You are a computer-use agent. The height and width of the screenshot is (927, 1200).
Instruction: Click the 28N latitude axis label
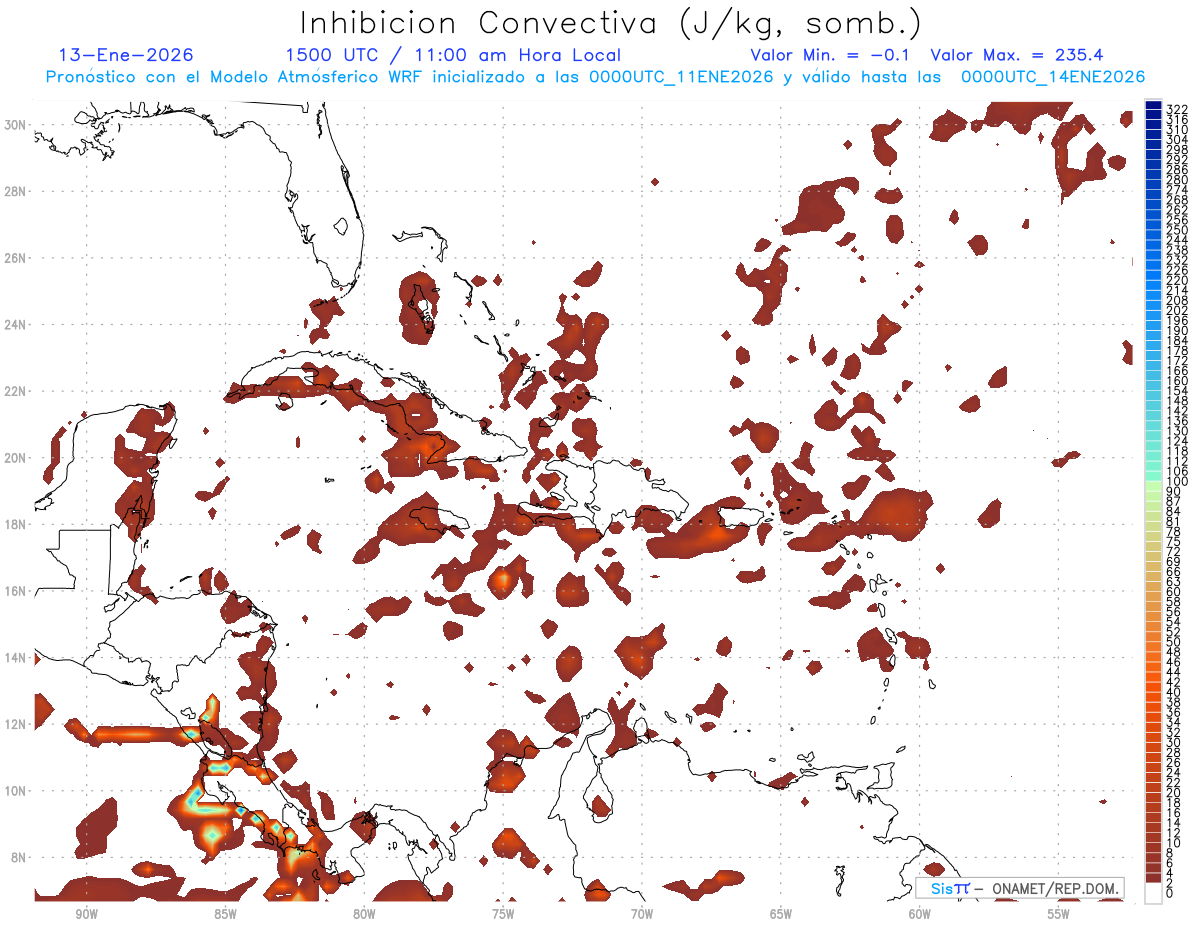(15, 191)
